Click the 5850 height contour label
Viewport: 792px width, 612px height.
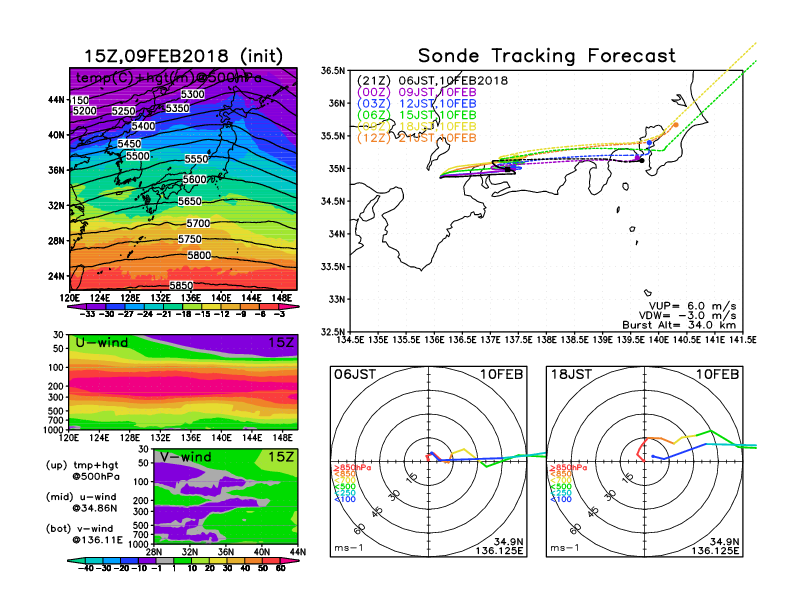pyautogui.click(x=181, y=286)
